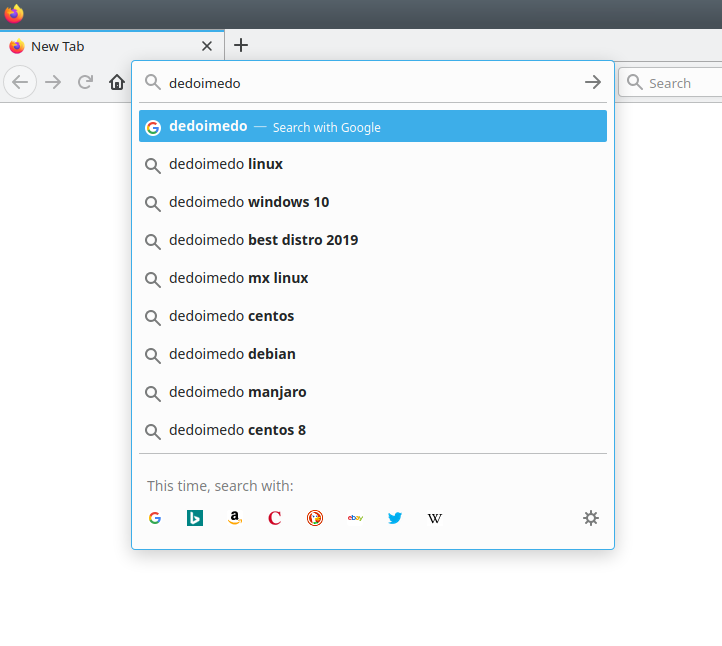Pick the 'dedoimedo manjaro' suggestion row
This screenshot has width=722, height=646.
[x=373, y=392]
